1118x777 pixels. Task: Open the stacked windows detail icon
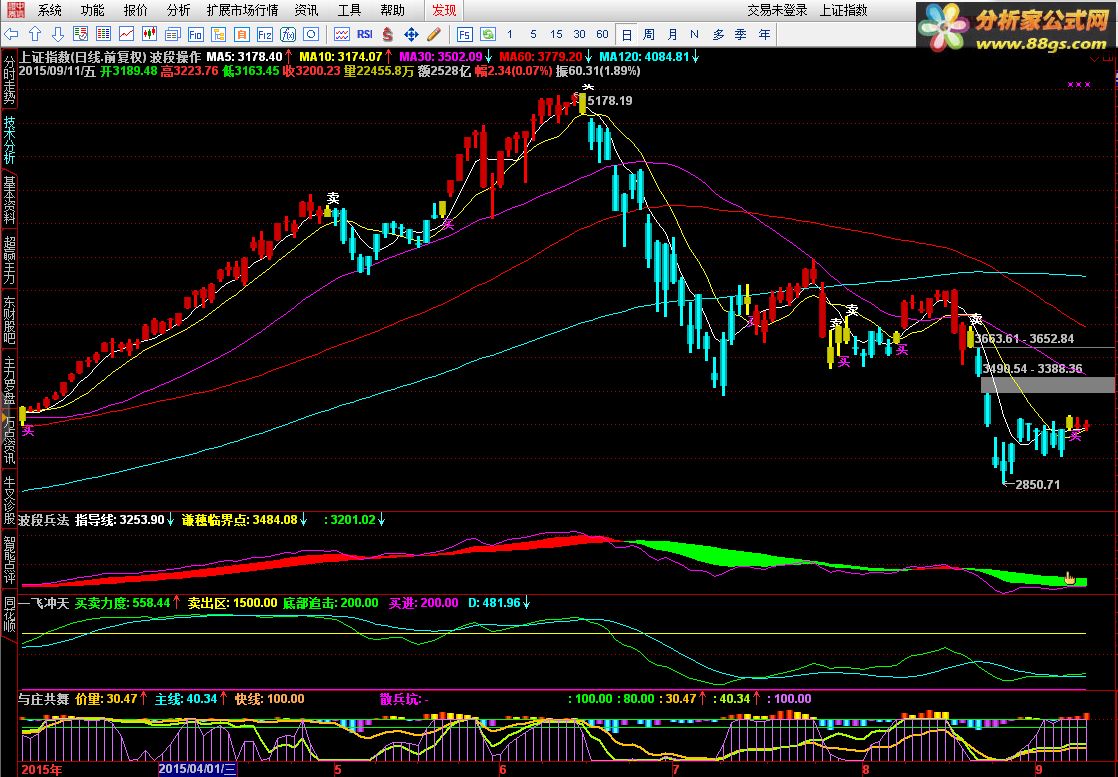(x=173, y=34)
